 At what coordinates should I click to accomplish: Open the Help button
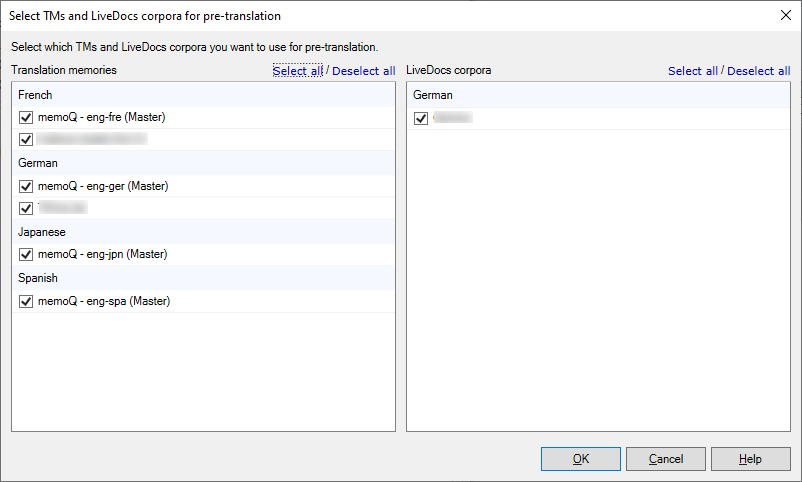[x=750, y=459]
